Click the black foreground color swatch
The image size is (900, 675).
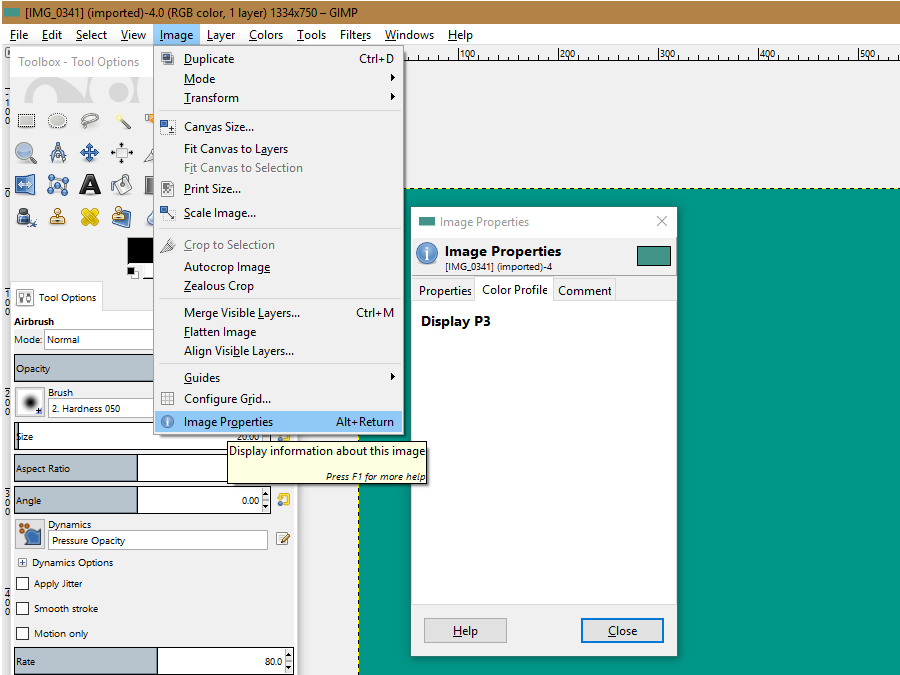[x=138, y=250]
